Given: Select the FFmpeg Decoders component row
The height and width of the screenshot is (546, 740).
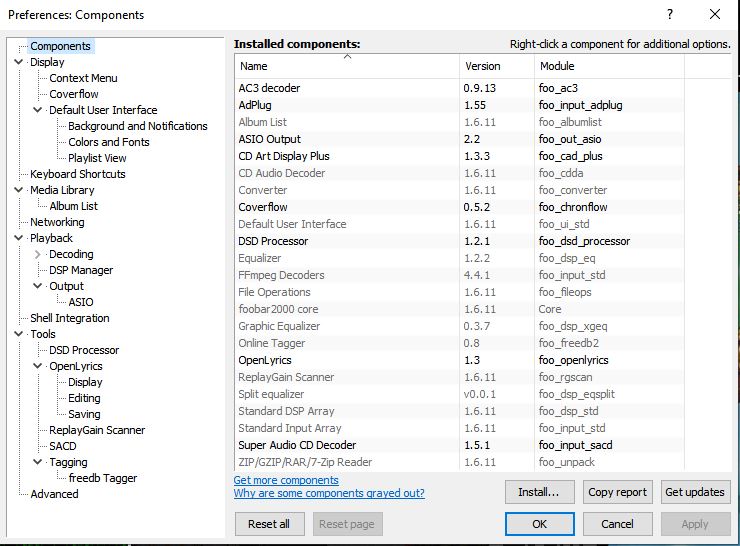Looking at the screenshot, I should click(x=459, y=275).
